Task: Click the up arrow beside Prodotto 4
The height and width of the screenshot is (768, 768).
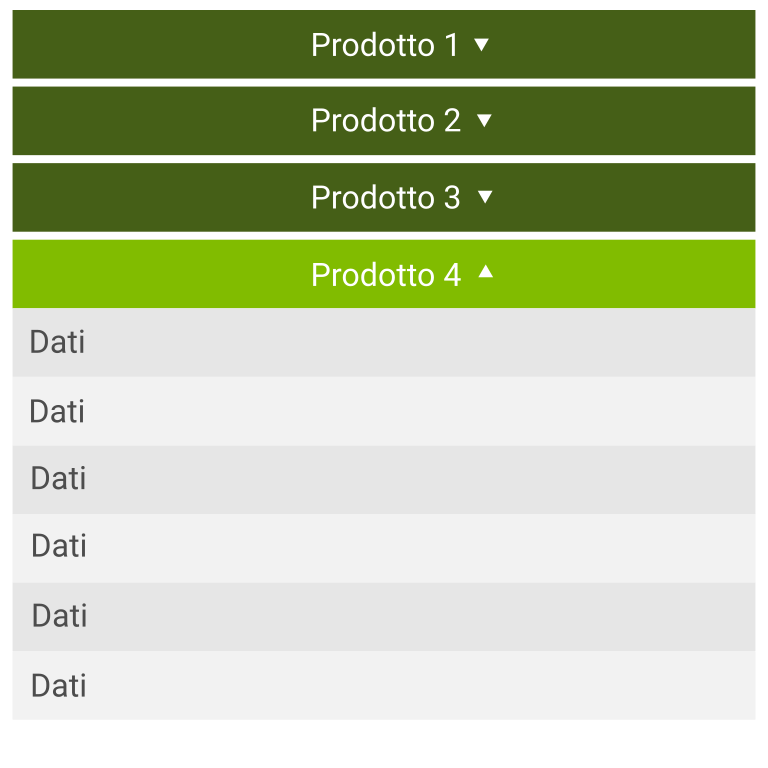Action: tap(485, 271)
